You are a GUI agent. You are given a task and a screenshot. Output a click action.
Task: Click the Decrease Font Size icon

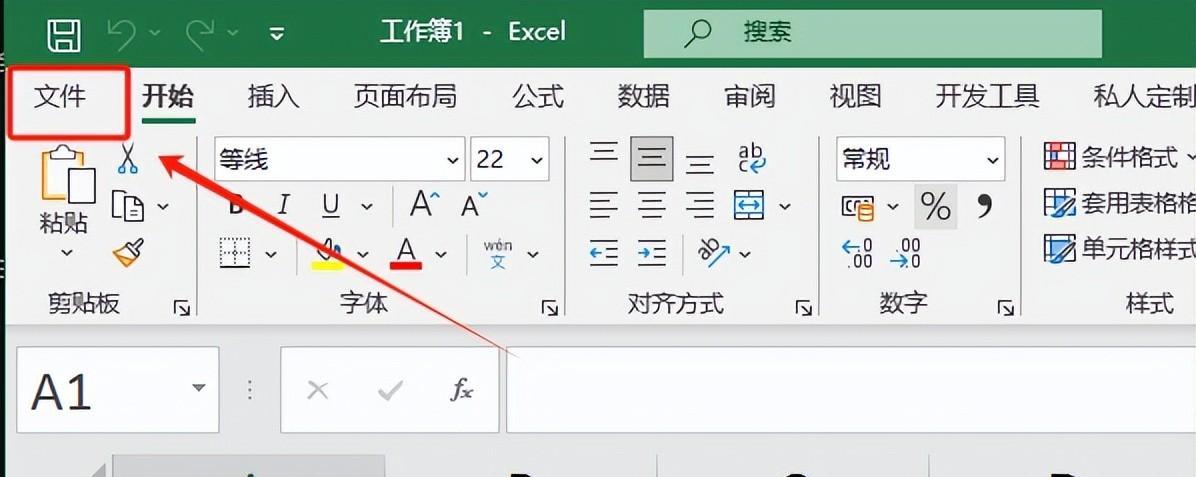pos(474,204)
